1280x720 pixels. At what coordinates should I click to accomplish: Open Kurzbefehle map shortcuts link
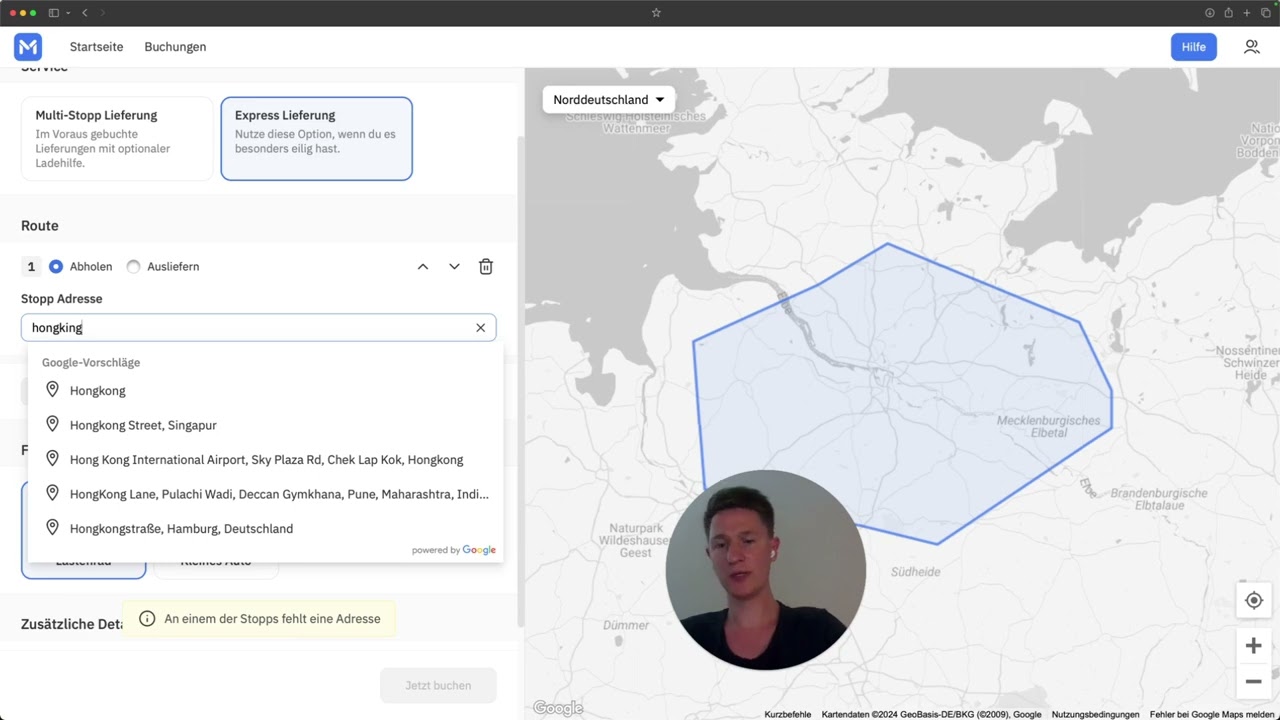[788, 714]
